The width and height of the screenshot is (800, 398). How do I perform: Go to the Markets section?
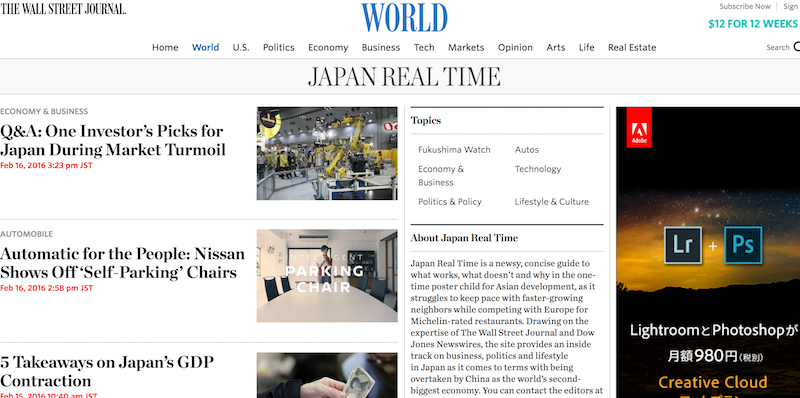tap(466, 47)
